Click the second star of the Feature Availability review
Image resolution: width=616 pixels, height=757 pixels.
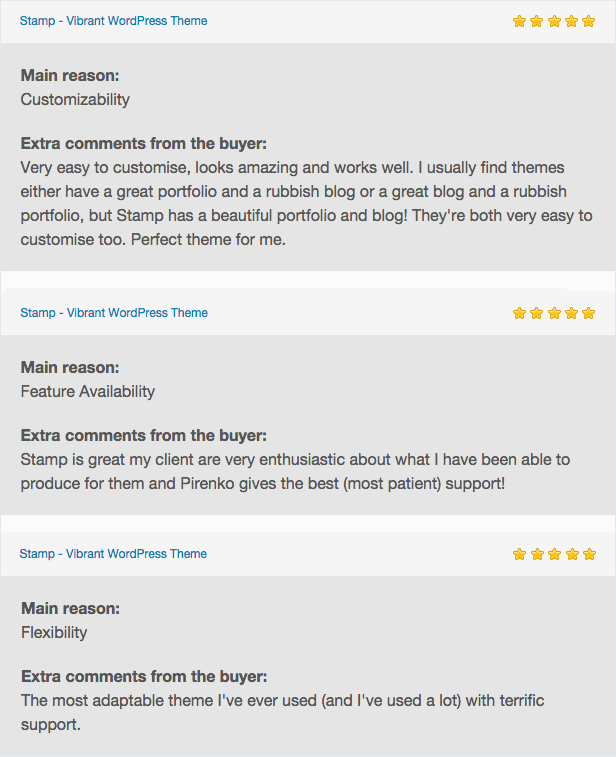tap(537, 313)
